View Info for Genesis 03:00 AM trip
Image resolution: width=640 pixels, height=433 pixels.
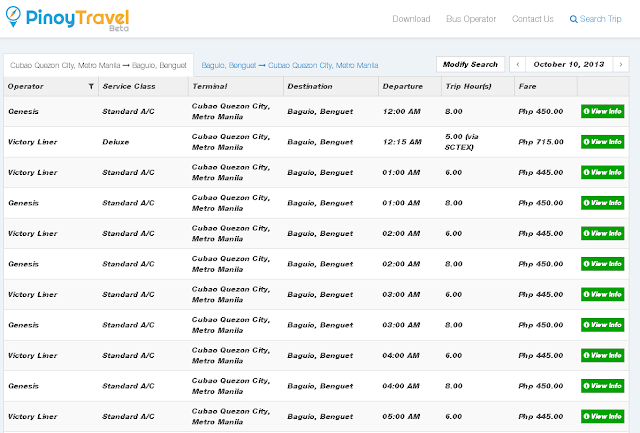[602, 325]
